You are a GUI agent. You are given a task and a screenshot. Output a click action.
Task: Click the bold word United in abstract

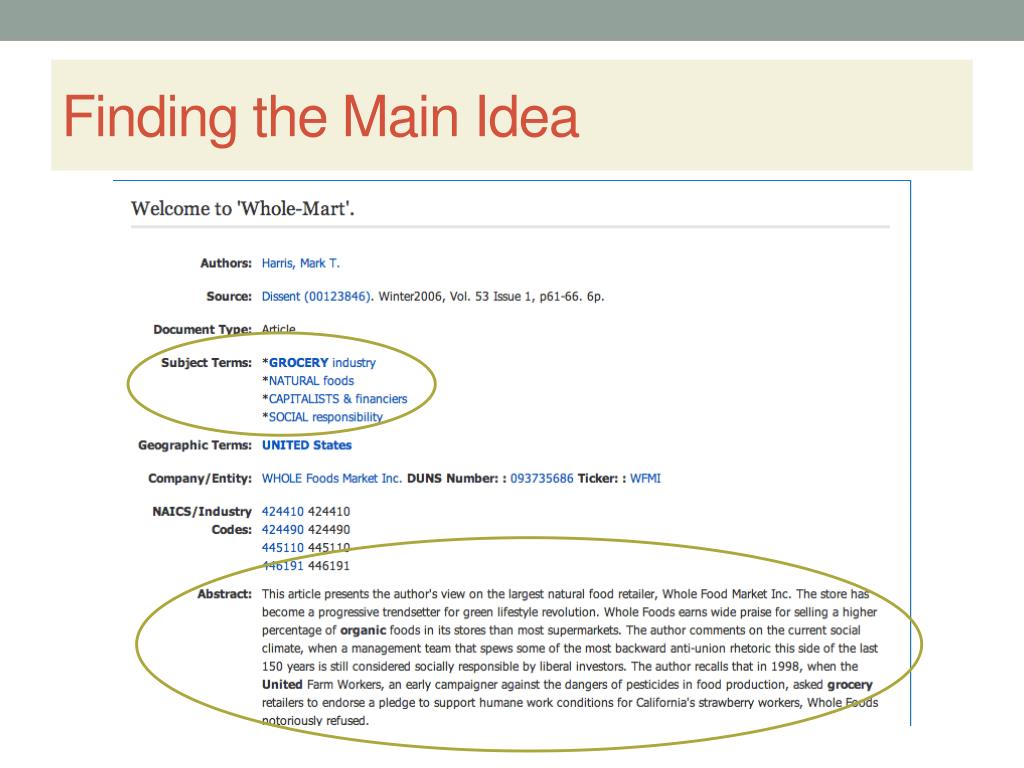282,684
